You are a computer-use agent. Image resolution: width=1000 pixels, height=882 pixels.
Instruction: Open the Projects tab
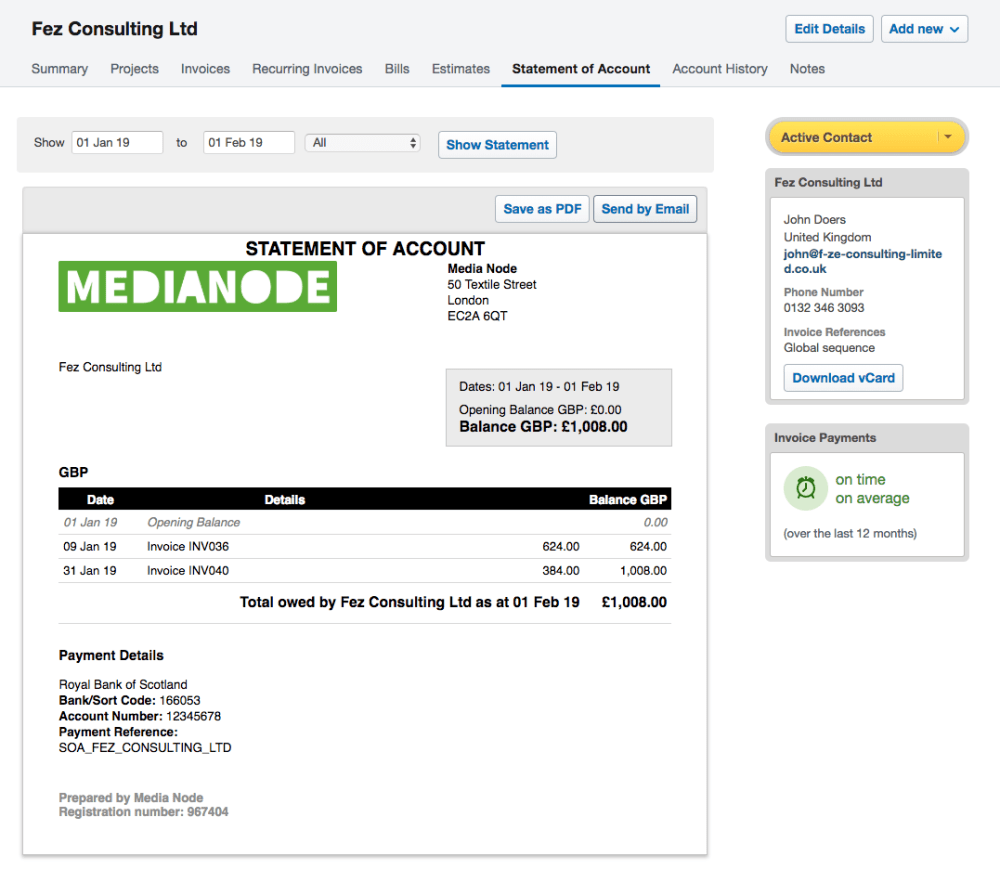tap(134, 69)
